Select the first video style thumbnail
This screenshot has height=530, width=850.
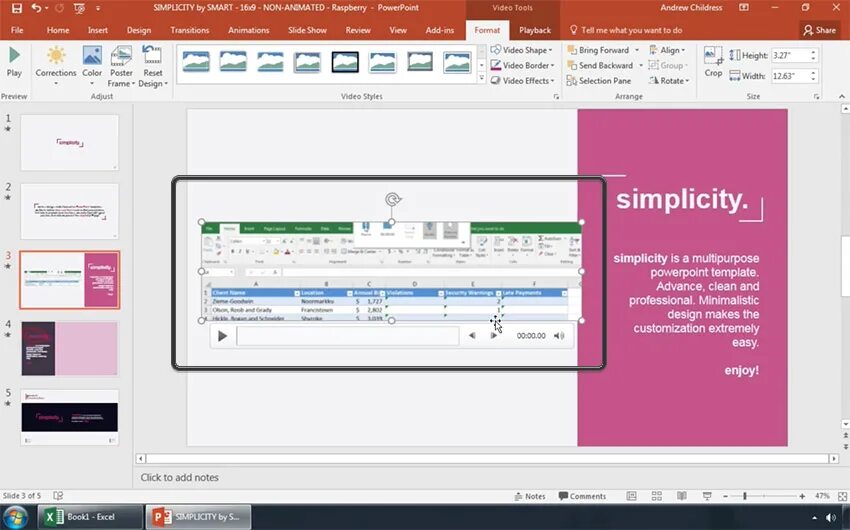[x=196, y=62]
